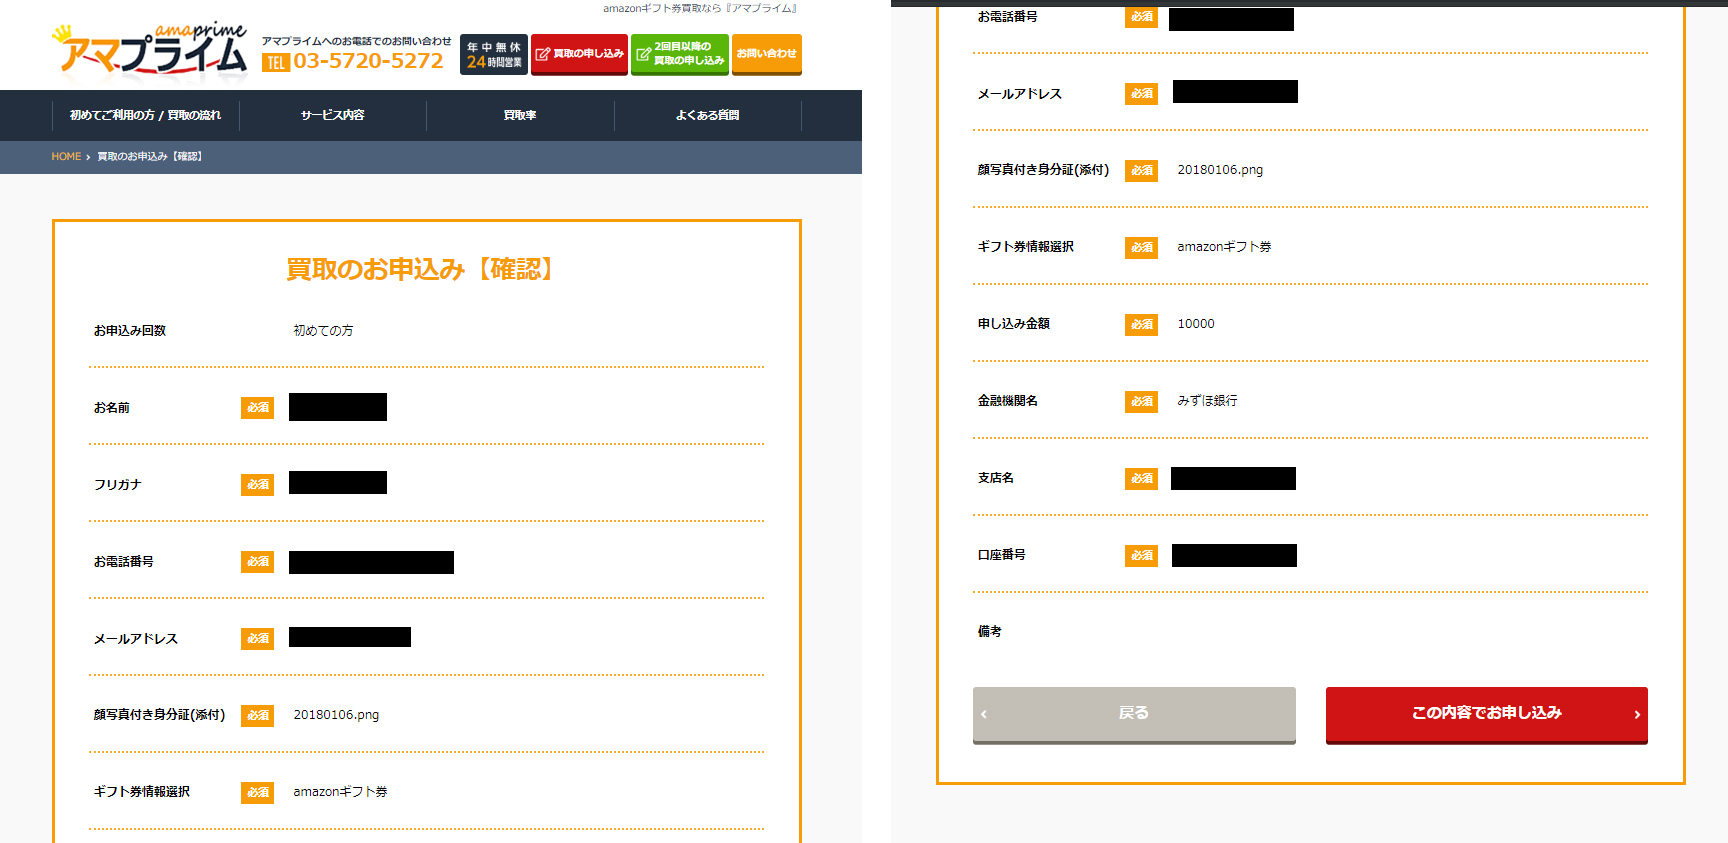
Task: Click 必須 badge next to フリガナ
Action: pos(257,485)
